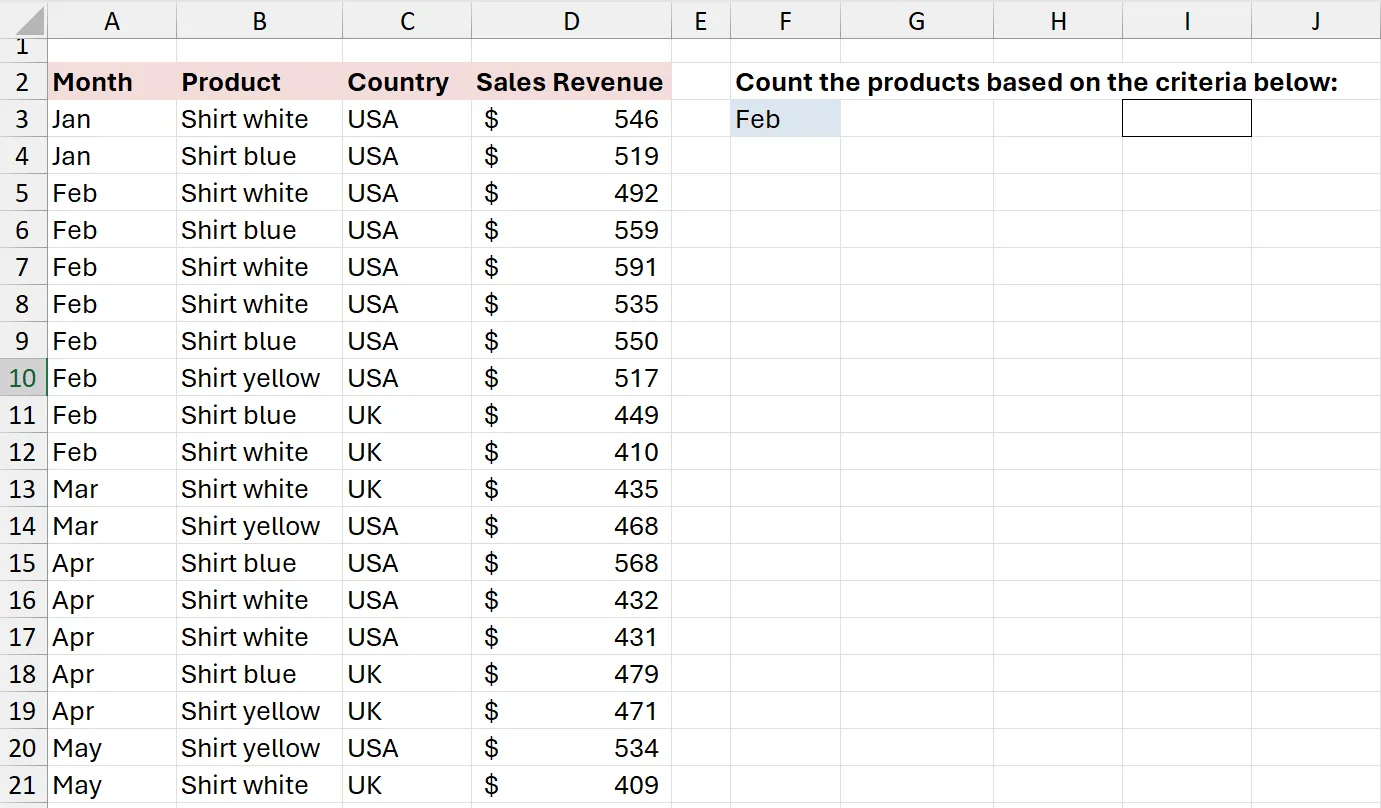1381x808 pixels.
Task: Select row 2 header
Action: (x=23, y=82)
